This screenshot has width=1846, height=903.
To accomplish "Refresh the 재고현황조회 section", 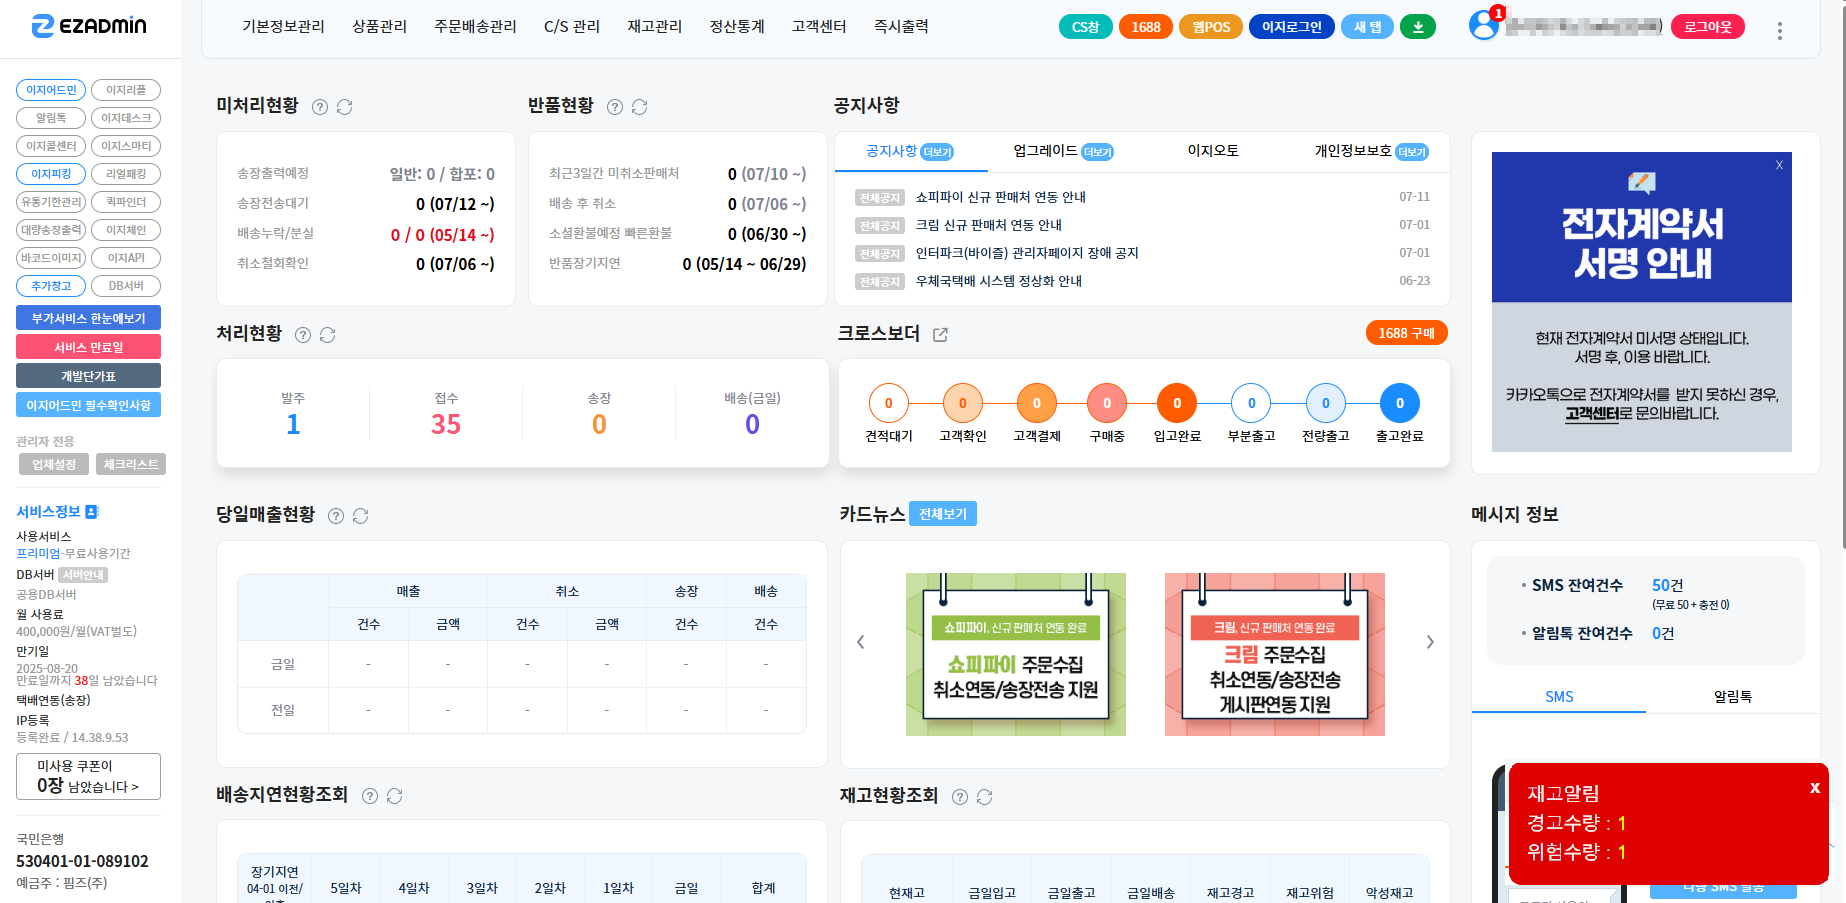I will pos(985,797).
